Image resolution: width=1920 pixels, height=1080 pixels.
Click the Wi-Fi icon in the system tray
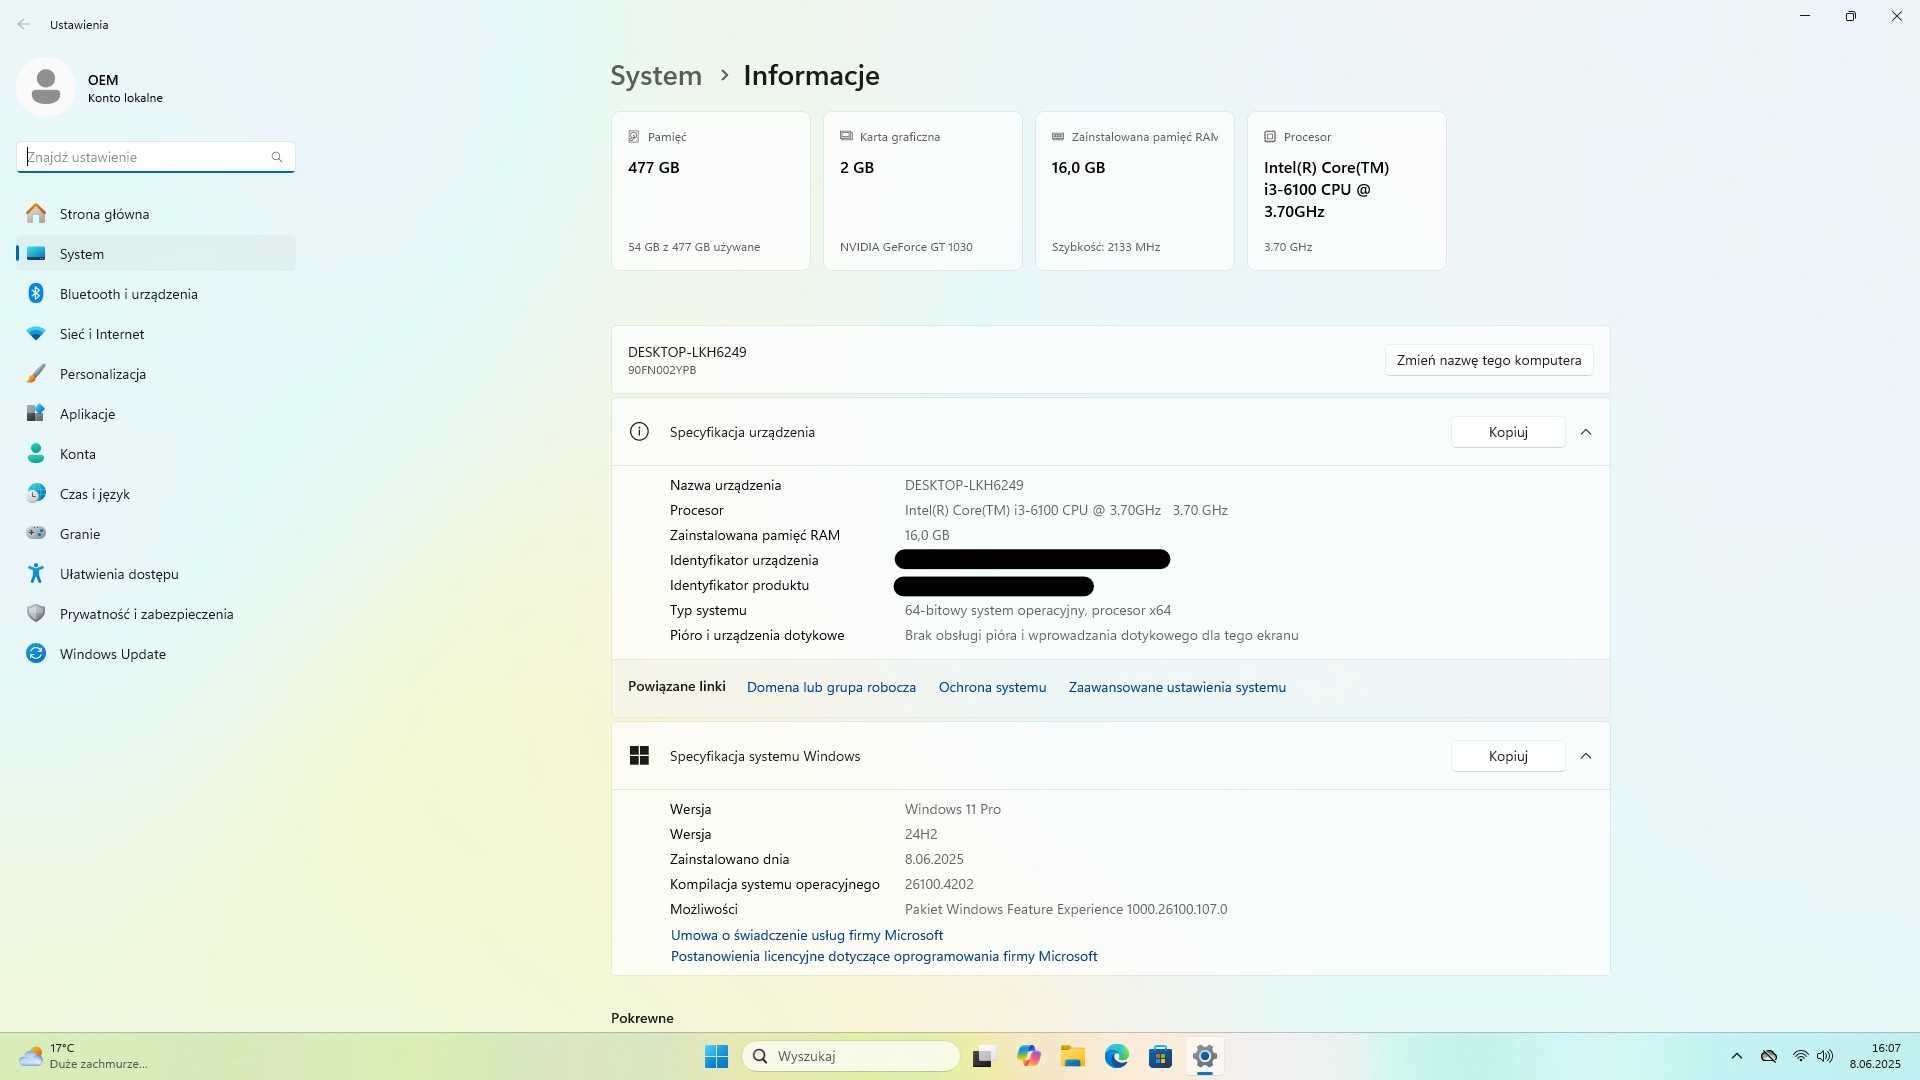coord(1800,1056)
